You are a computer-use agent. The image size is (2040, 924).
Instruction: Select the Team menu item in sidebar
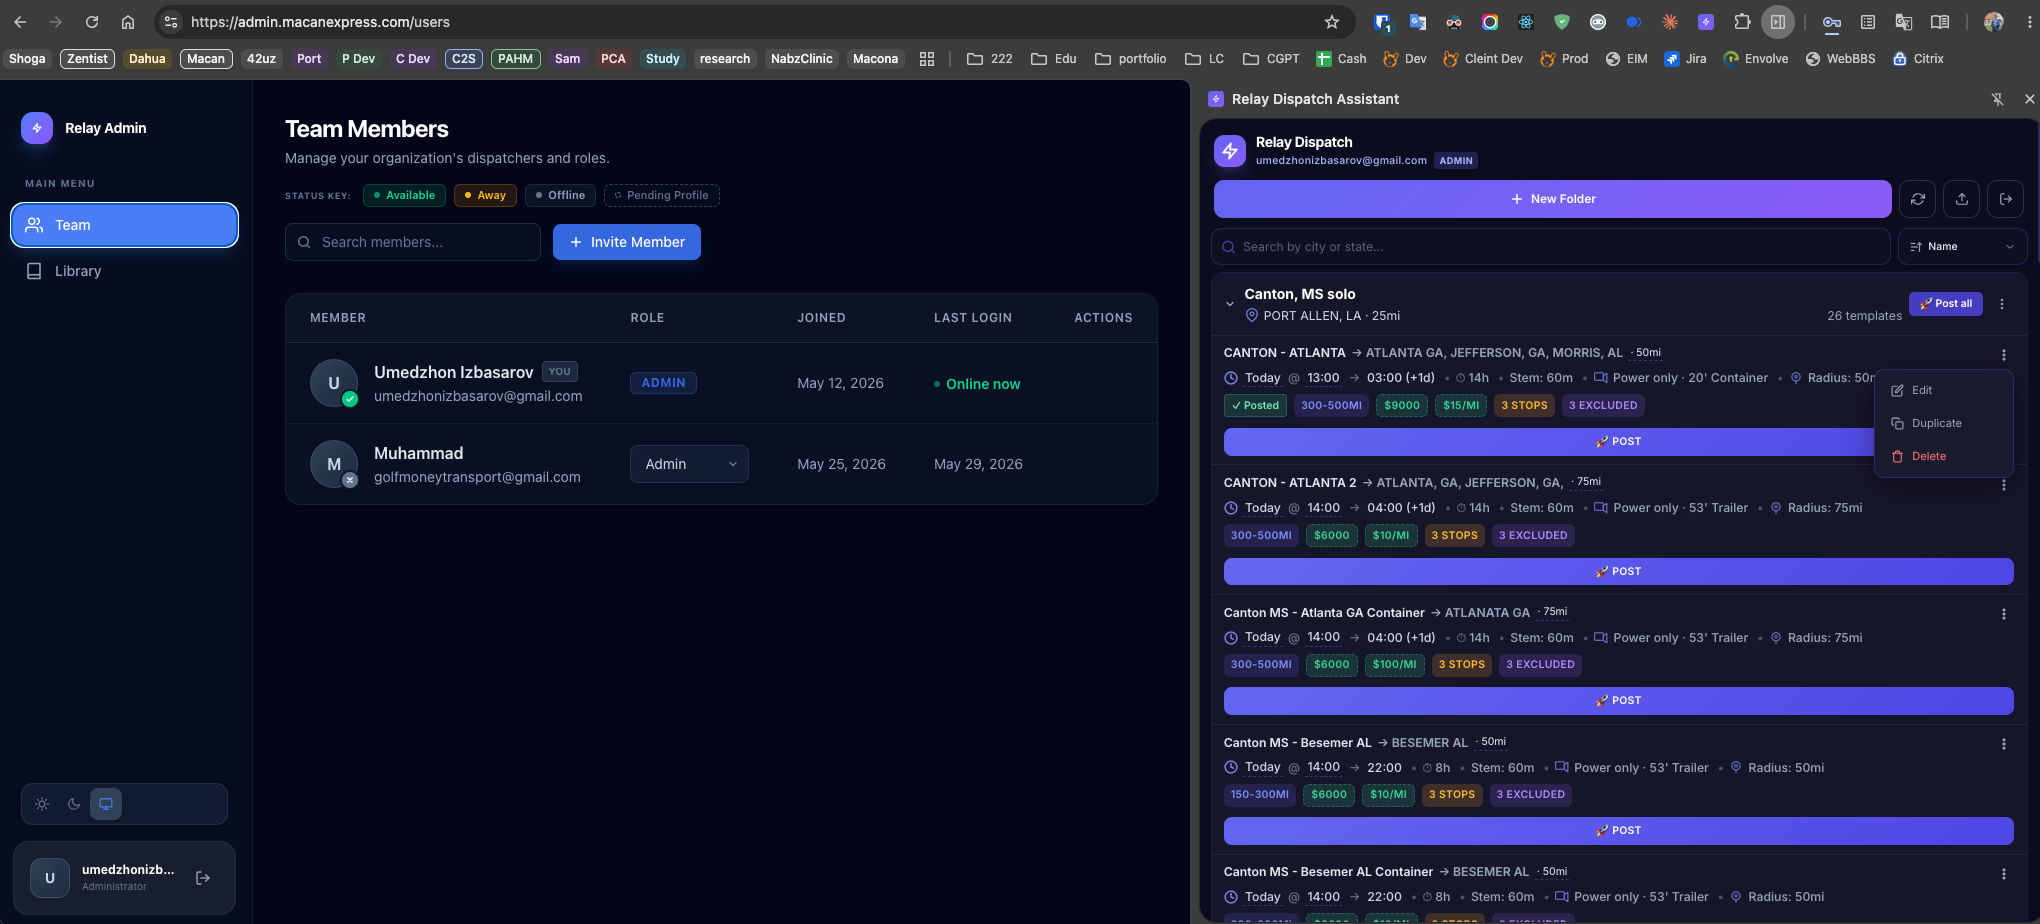[125, 225]
